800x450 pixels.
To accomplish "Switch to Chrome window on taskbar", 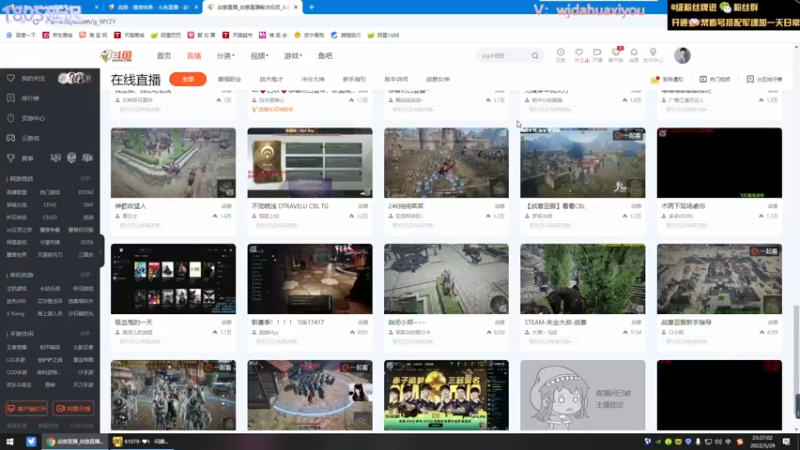I will (74, 441).
